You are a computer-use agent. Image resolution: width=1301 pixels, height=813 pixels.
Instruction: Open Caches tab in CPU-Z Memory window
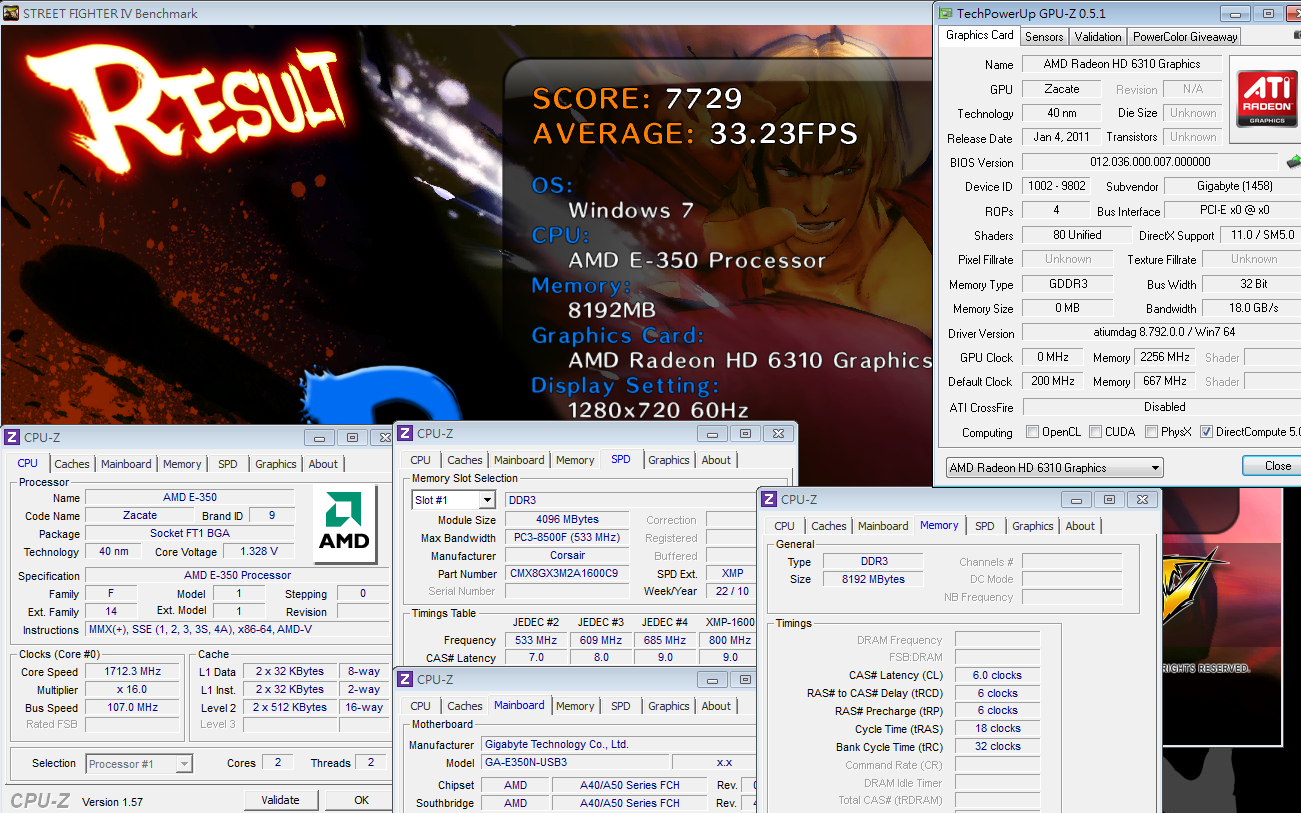pos(829,526)
